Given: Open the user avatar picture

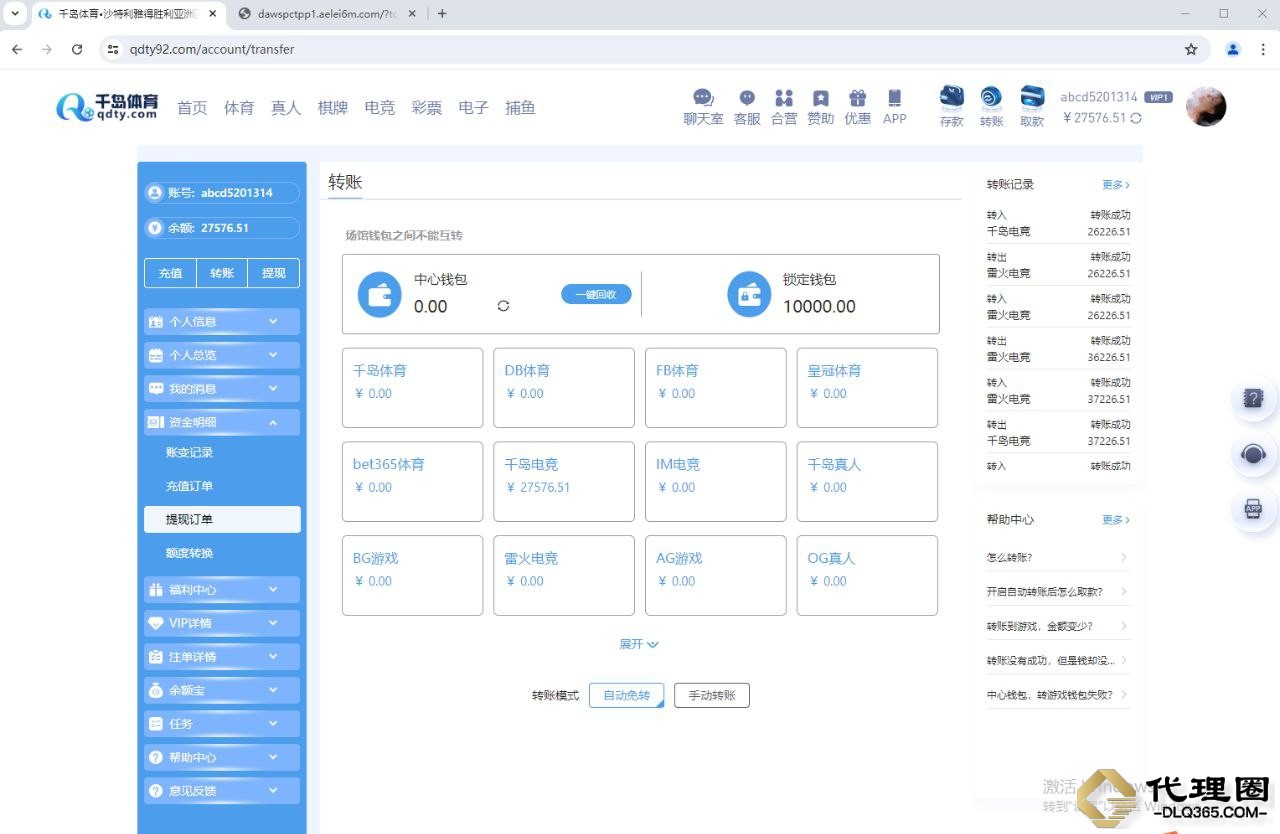Looking at the screenshot, I should [x=1206, y=106].
